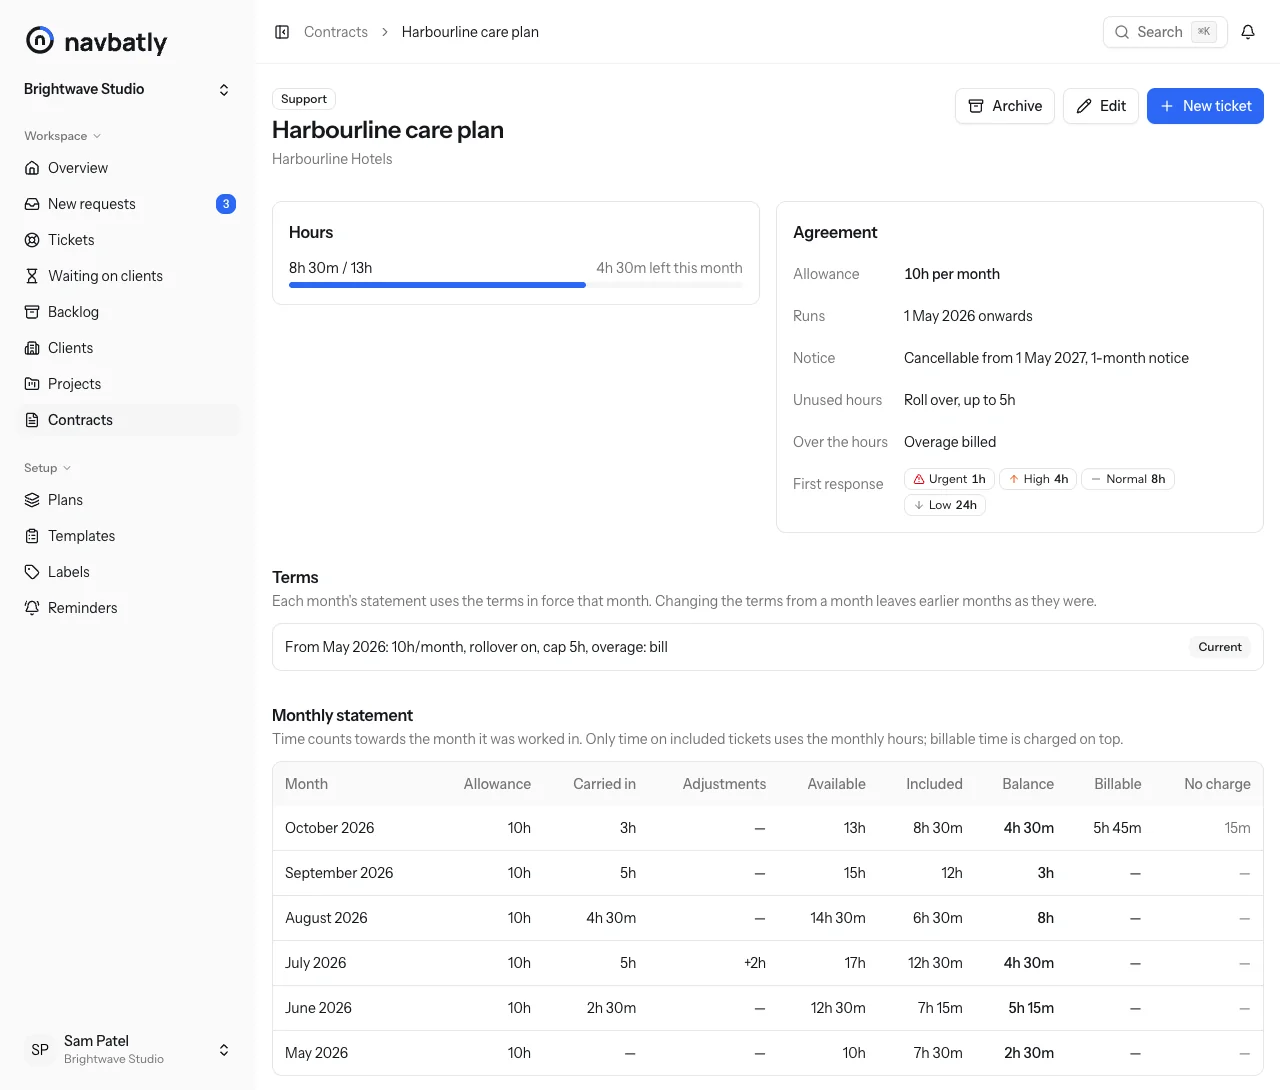Open the notifications bell
Viewport: 1280px width, 1090px height.
[x=1248, y=32]
